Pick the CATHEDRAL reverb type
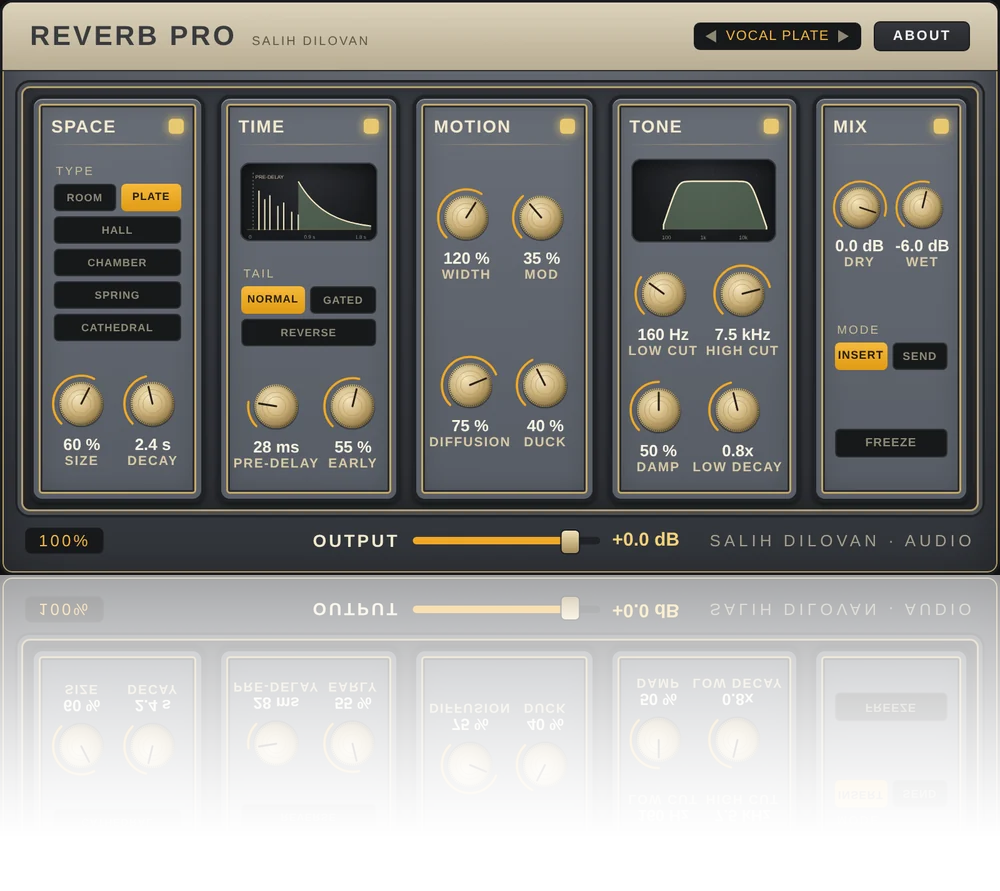Image resolution: width=1000 pixels, height=891 pixels. [x=117, y=328]
